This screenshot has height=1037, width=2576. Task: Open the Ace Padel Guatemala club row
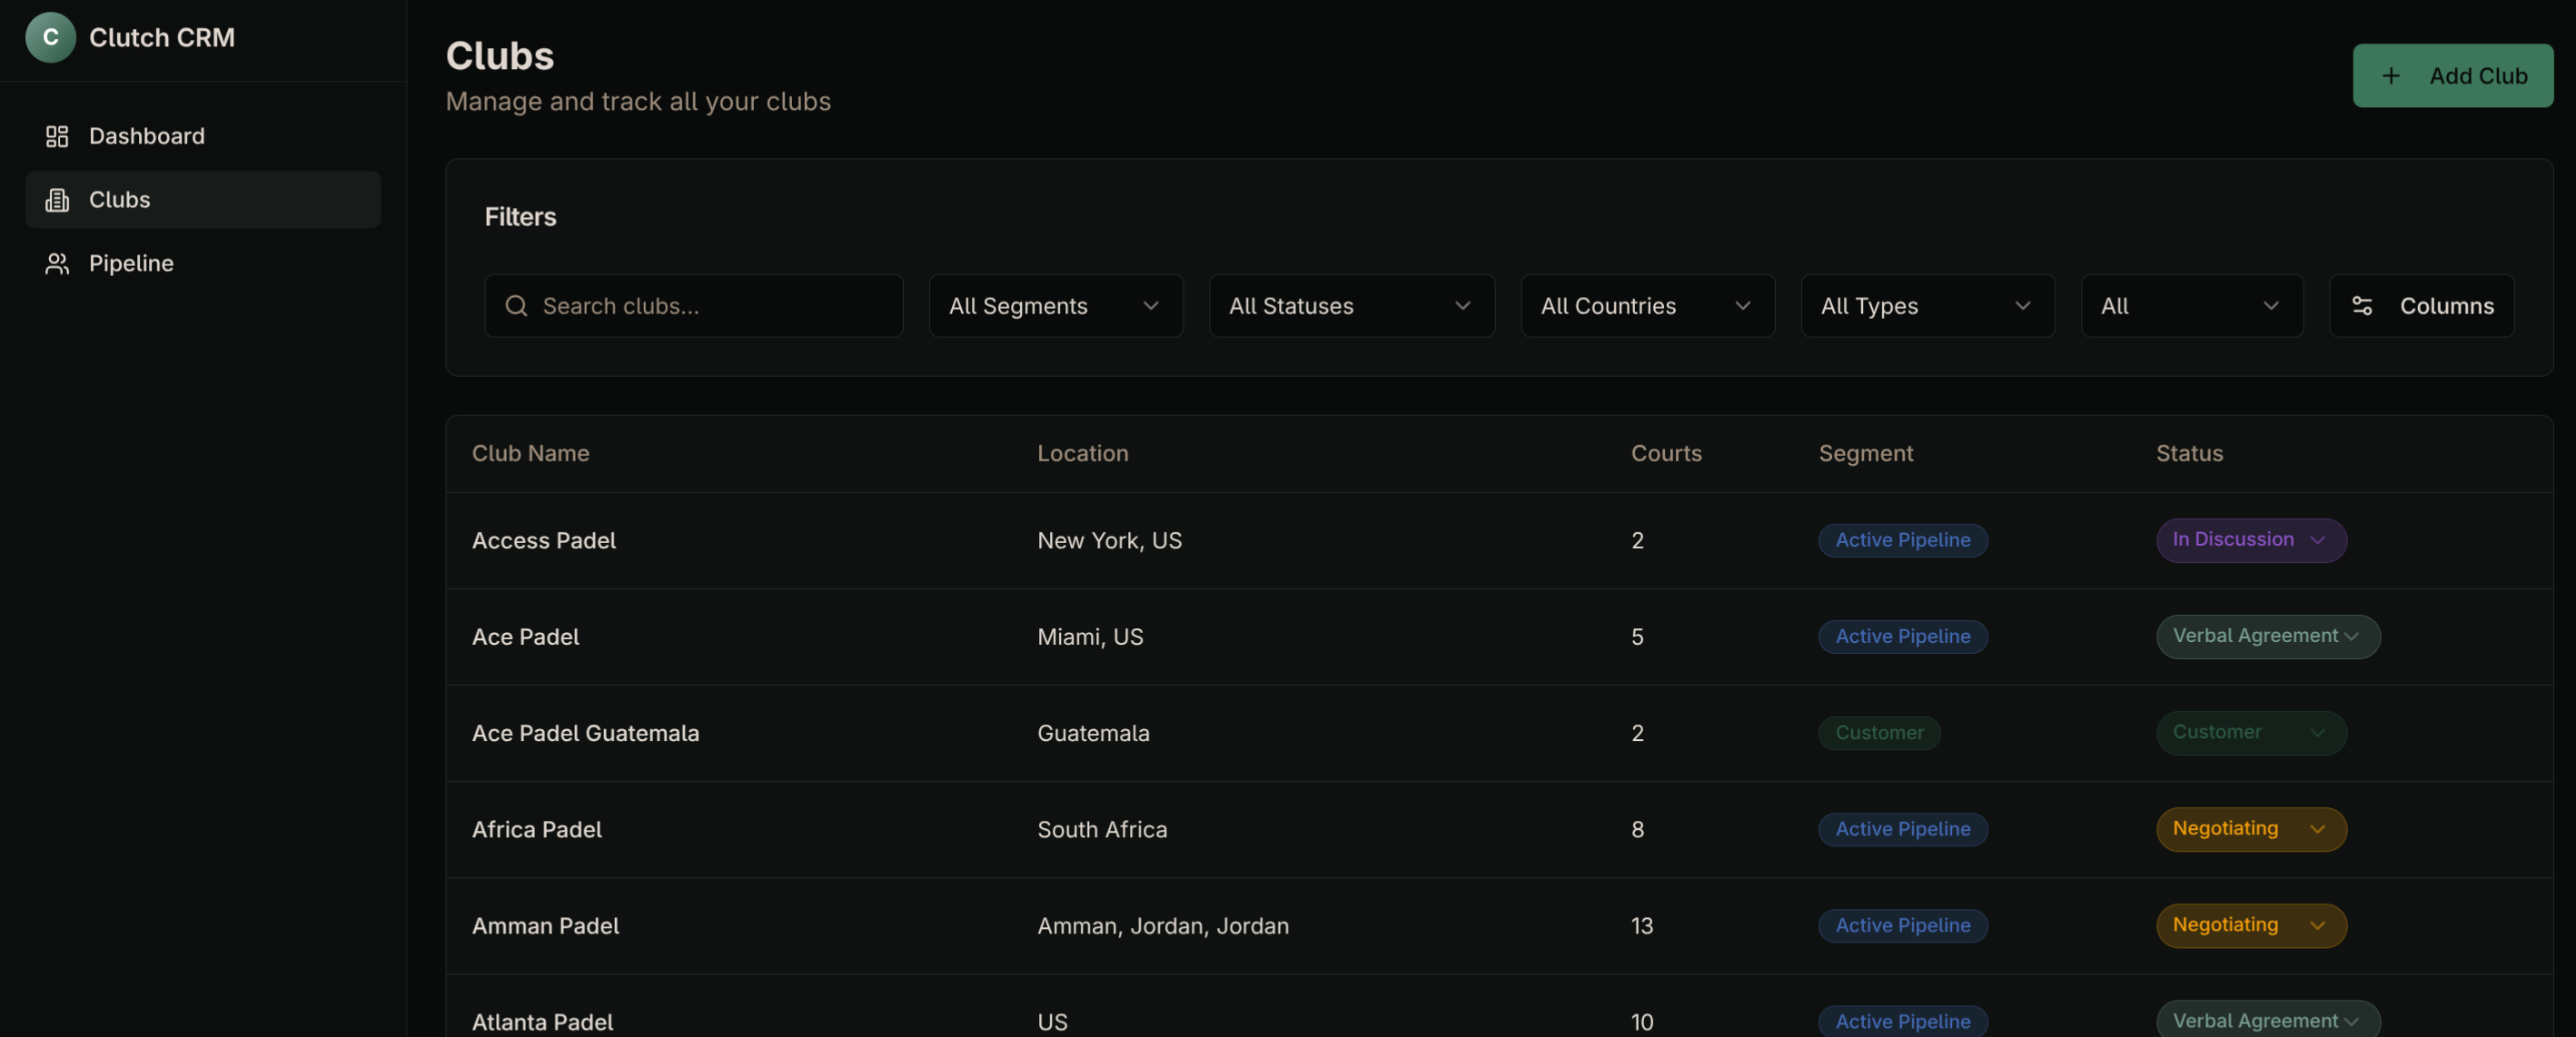point(585,733)
